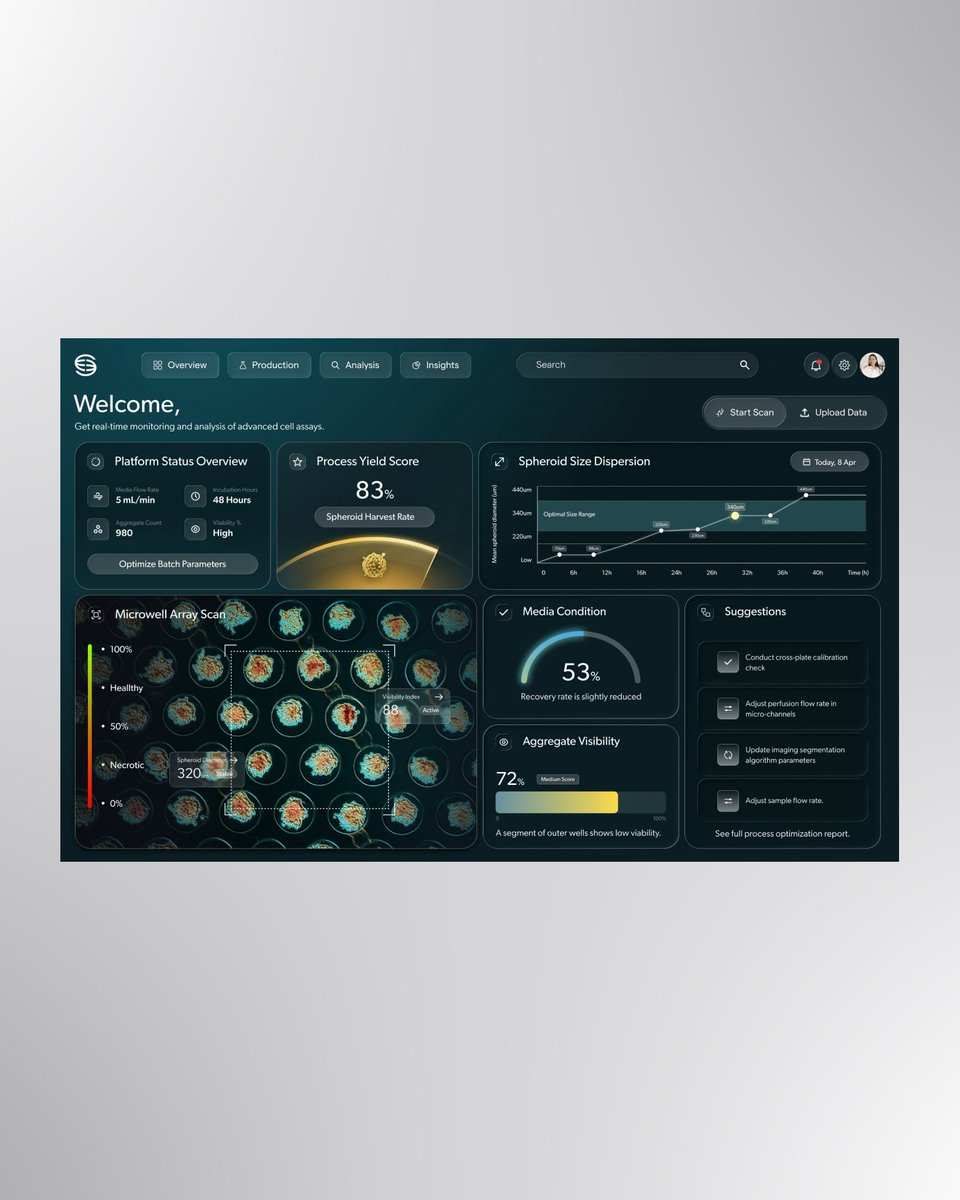Screen dimensions: 960x1200
Task: Click the viability color scale bar
Action: [x=90, y=726]
